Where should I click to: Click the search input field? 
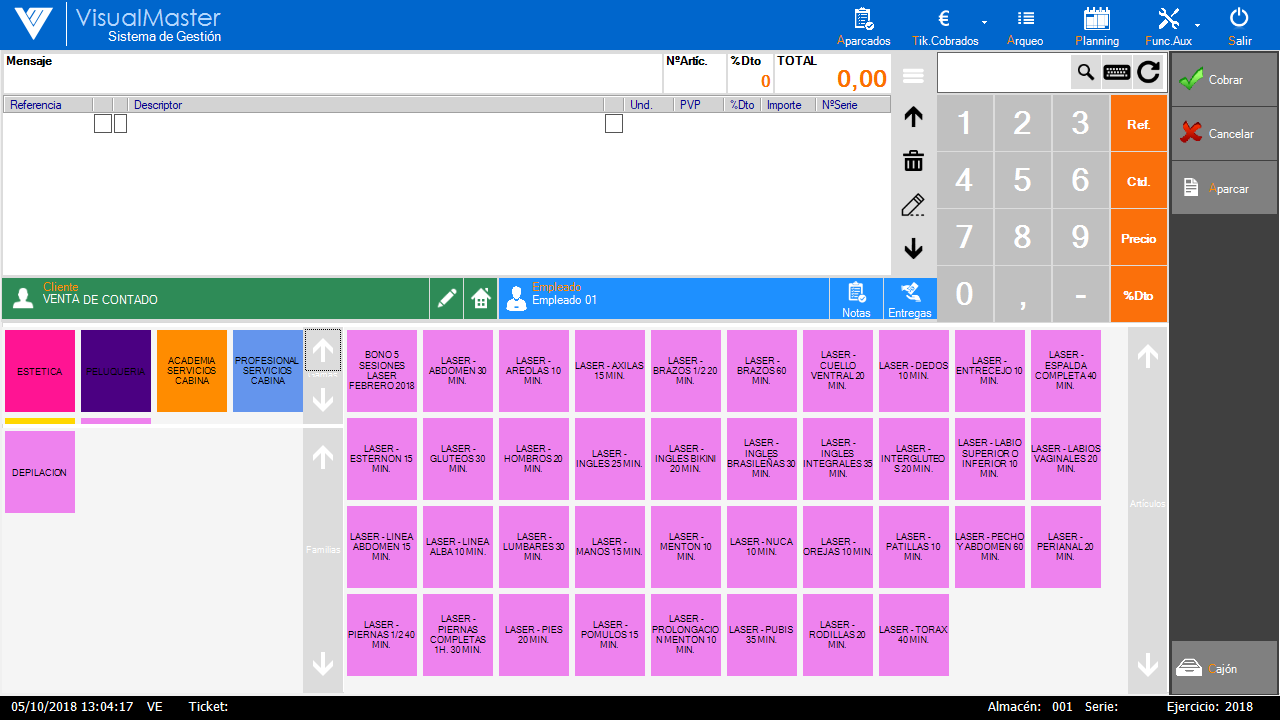tap(1003, 72)
